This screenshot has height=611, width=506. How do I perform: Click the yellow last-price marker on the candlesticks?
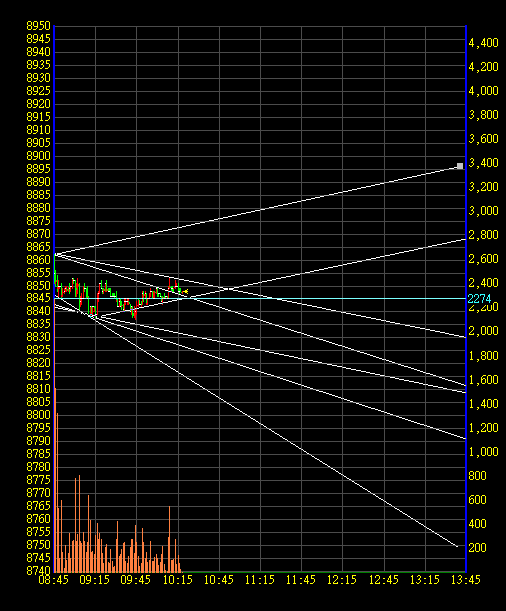tap(186, 291)
